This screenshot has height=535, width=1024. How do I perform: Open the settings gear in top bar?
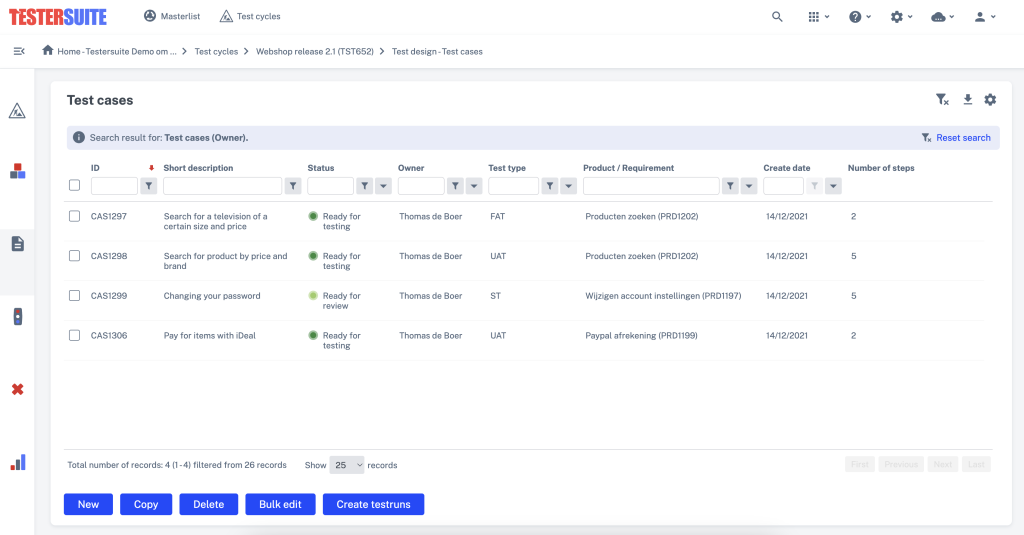click(x=897, y=17)
